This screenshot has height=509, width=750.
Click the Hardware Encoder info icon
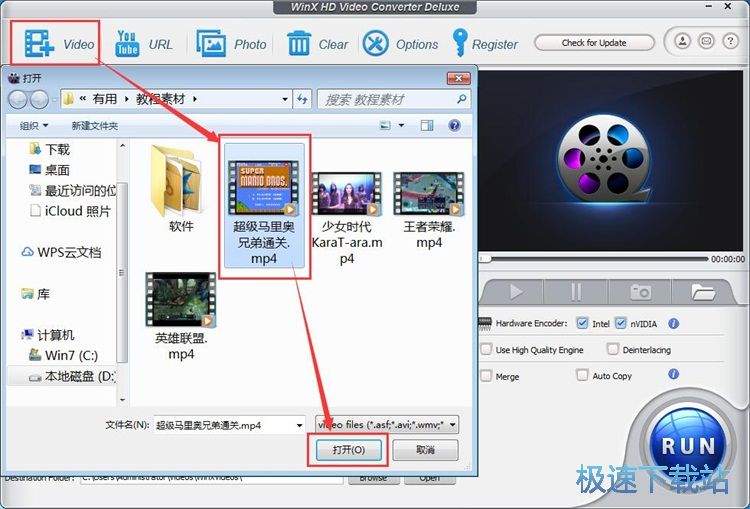click(x=673, y=323)
